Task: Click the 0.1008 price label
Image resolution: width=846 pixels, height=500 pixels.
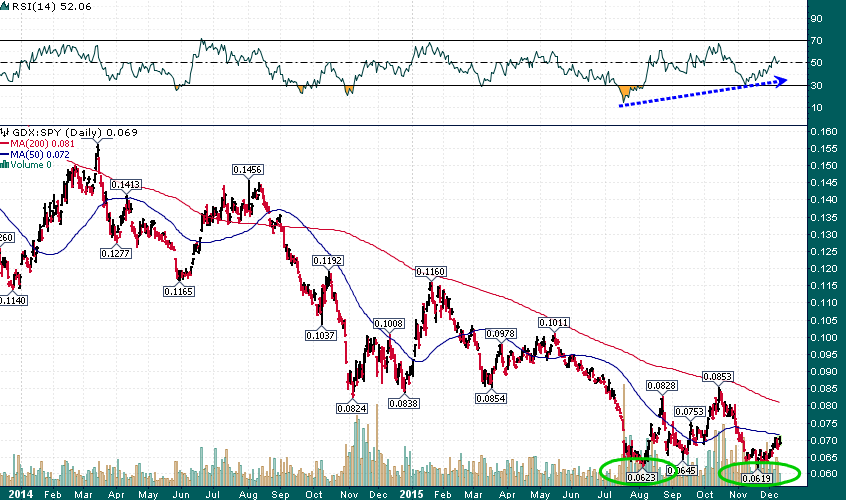Action: tap(388, 324)
